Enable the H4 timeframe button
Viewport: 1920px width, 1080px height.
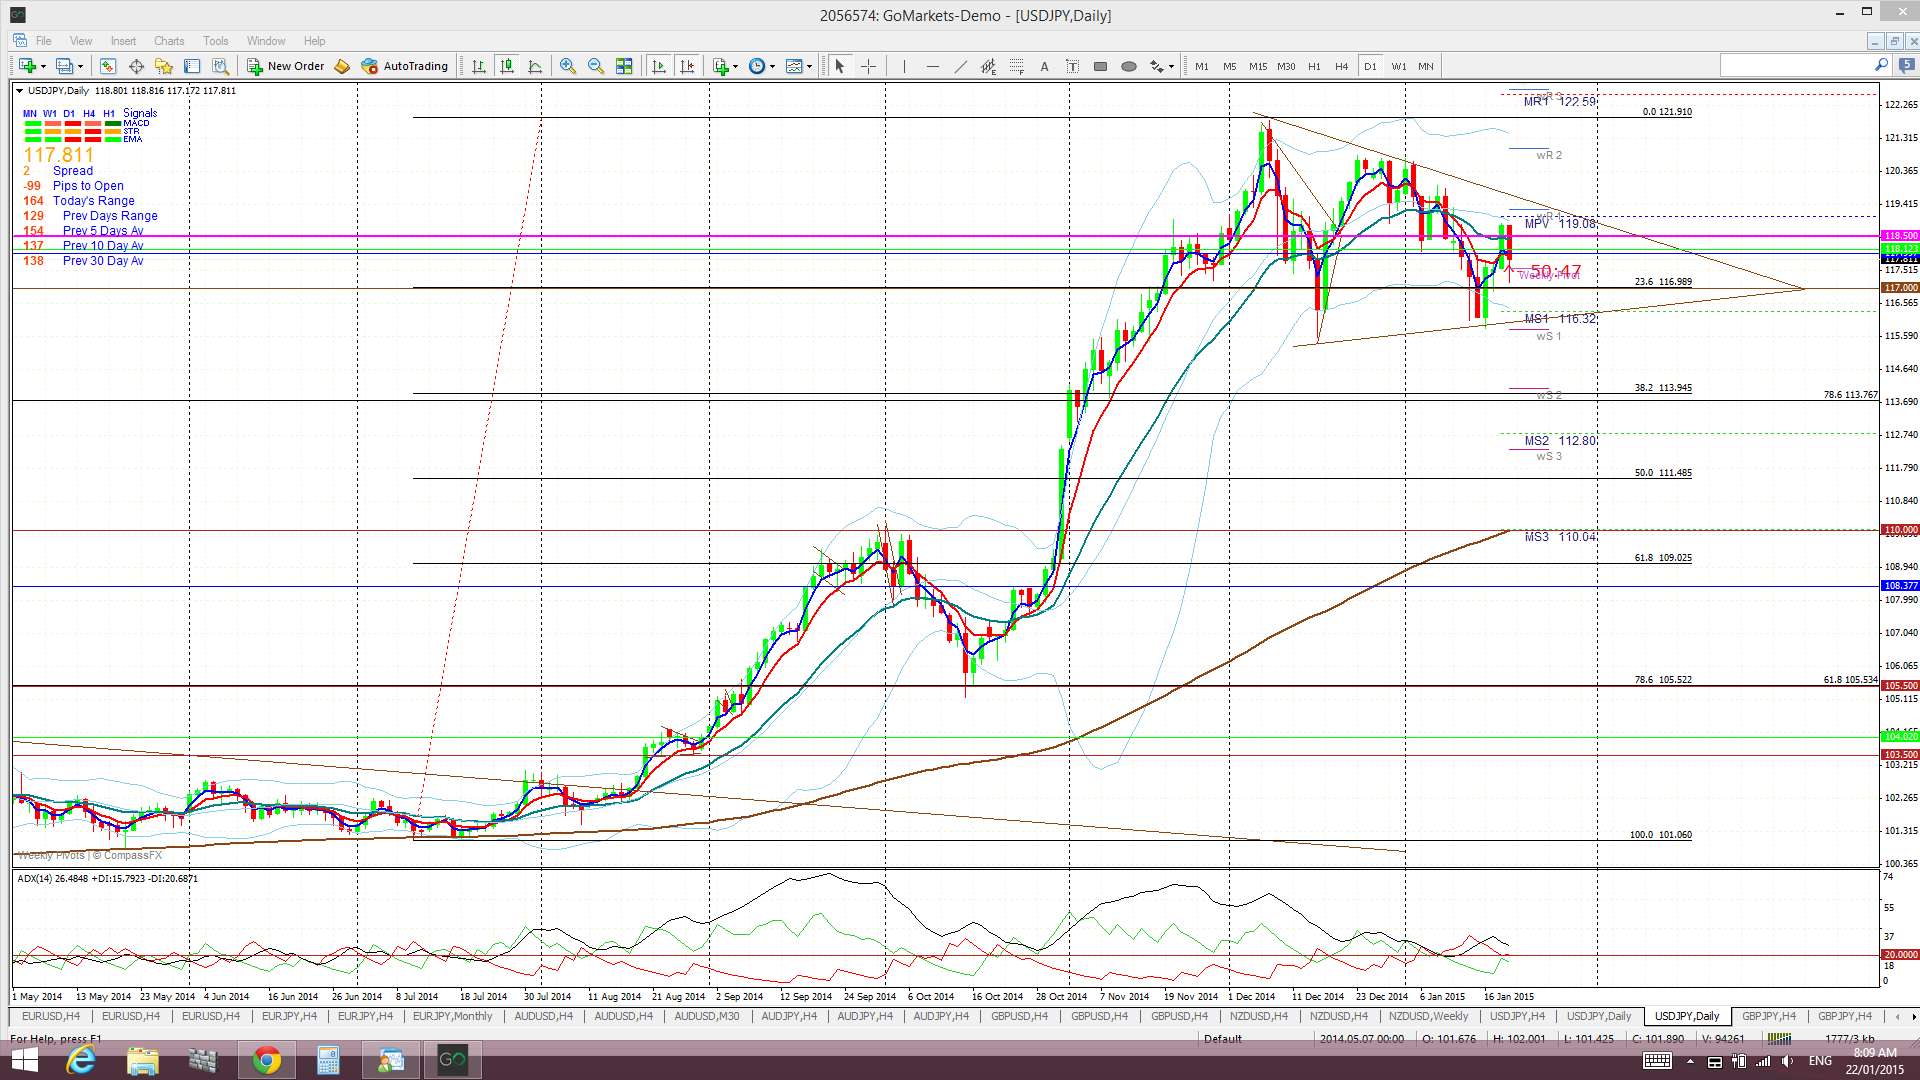(x=1341, y=66)
